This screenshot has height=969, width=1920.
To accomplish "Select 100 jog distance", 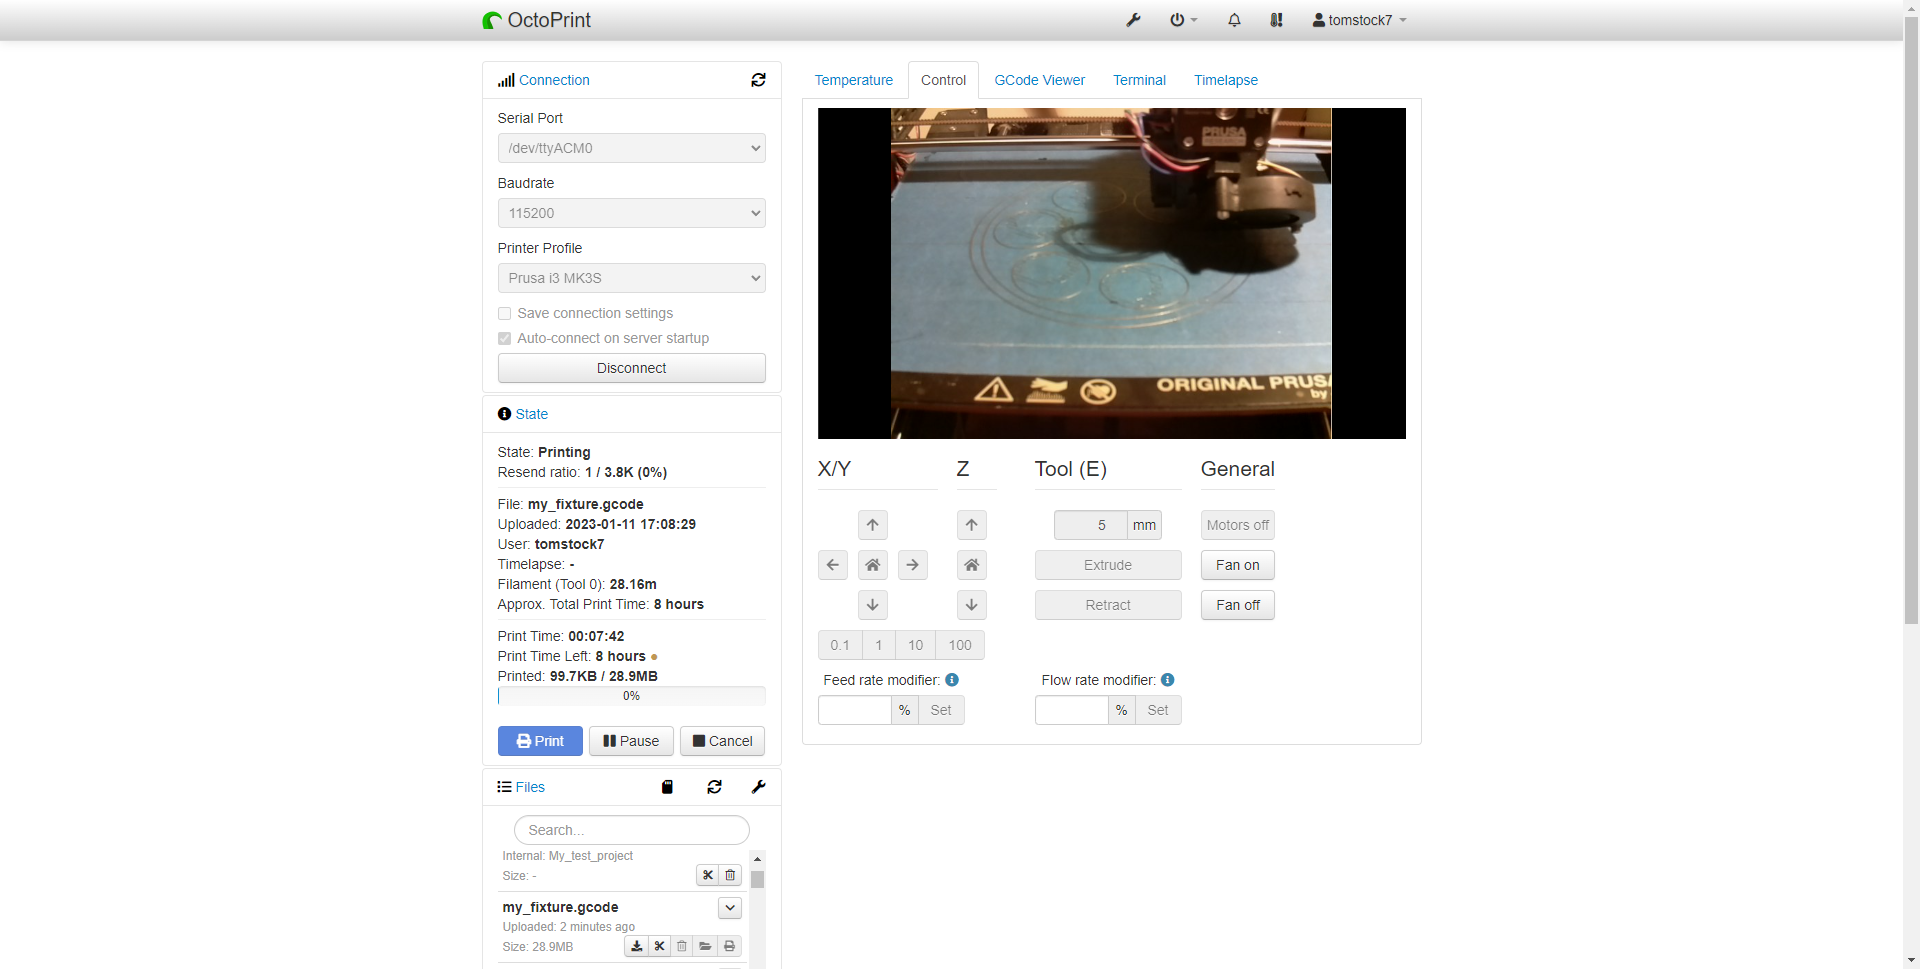I will point(960,645).
